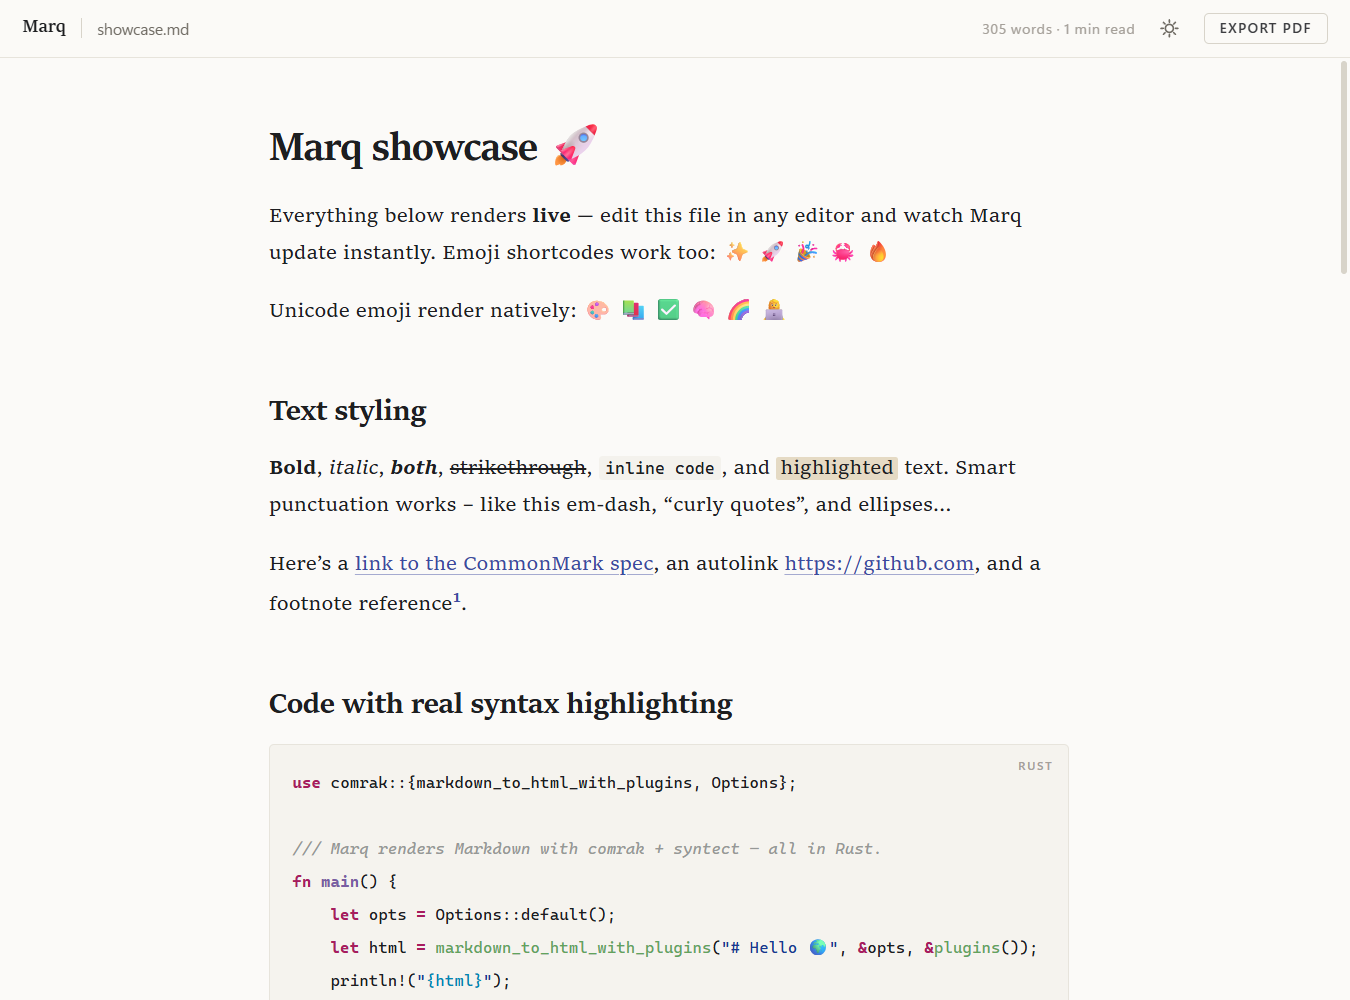Screen dimensions: 1350x1000
Task: Click the fire emoji
Action: 878,252
